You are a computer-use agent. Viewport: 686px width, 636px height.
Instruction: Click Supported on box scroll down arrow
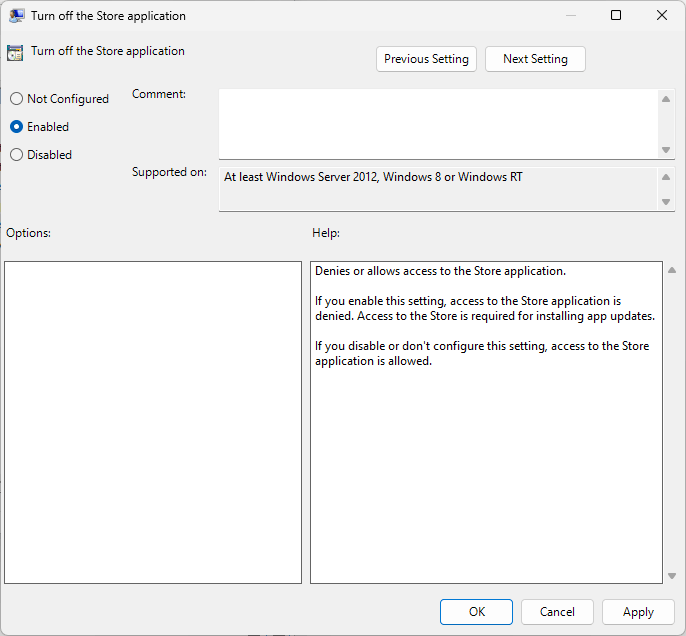666,202
